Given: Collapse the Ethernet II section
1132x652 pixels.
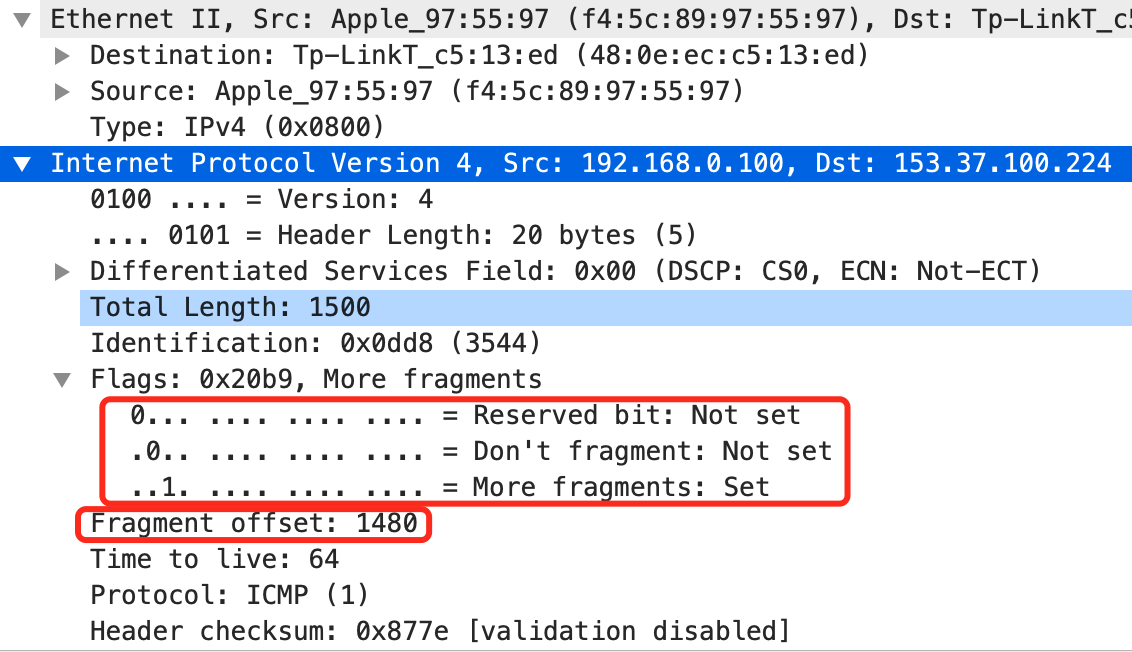Looking at the screenshot, I should [23, 19].
